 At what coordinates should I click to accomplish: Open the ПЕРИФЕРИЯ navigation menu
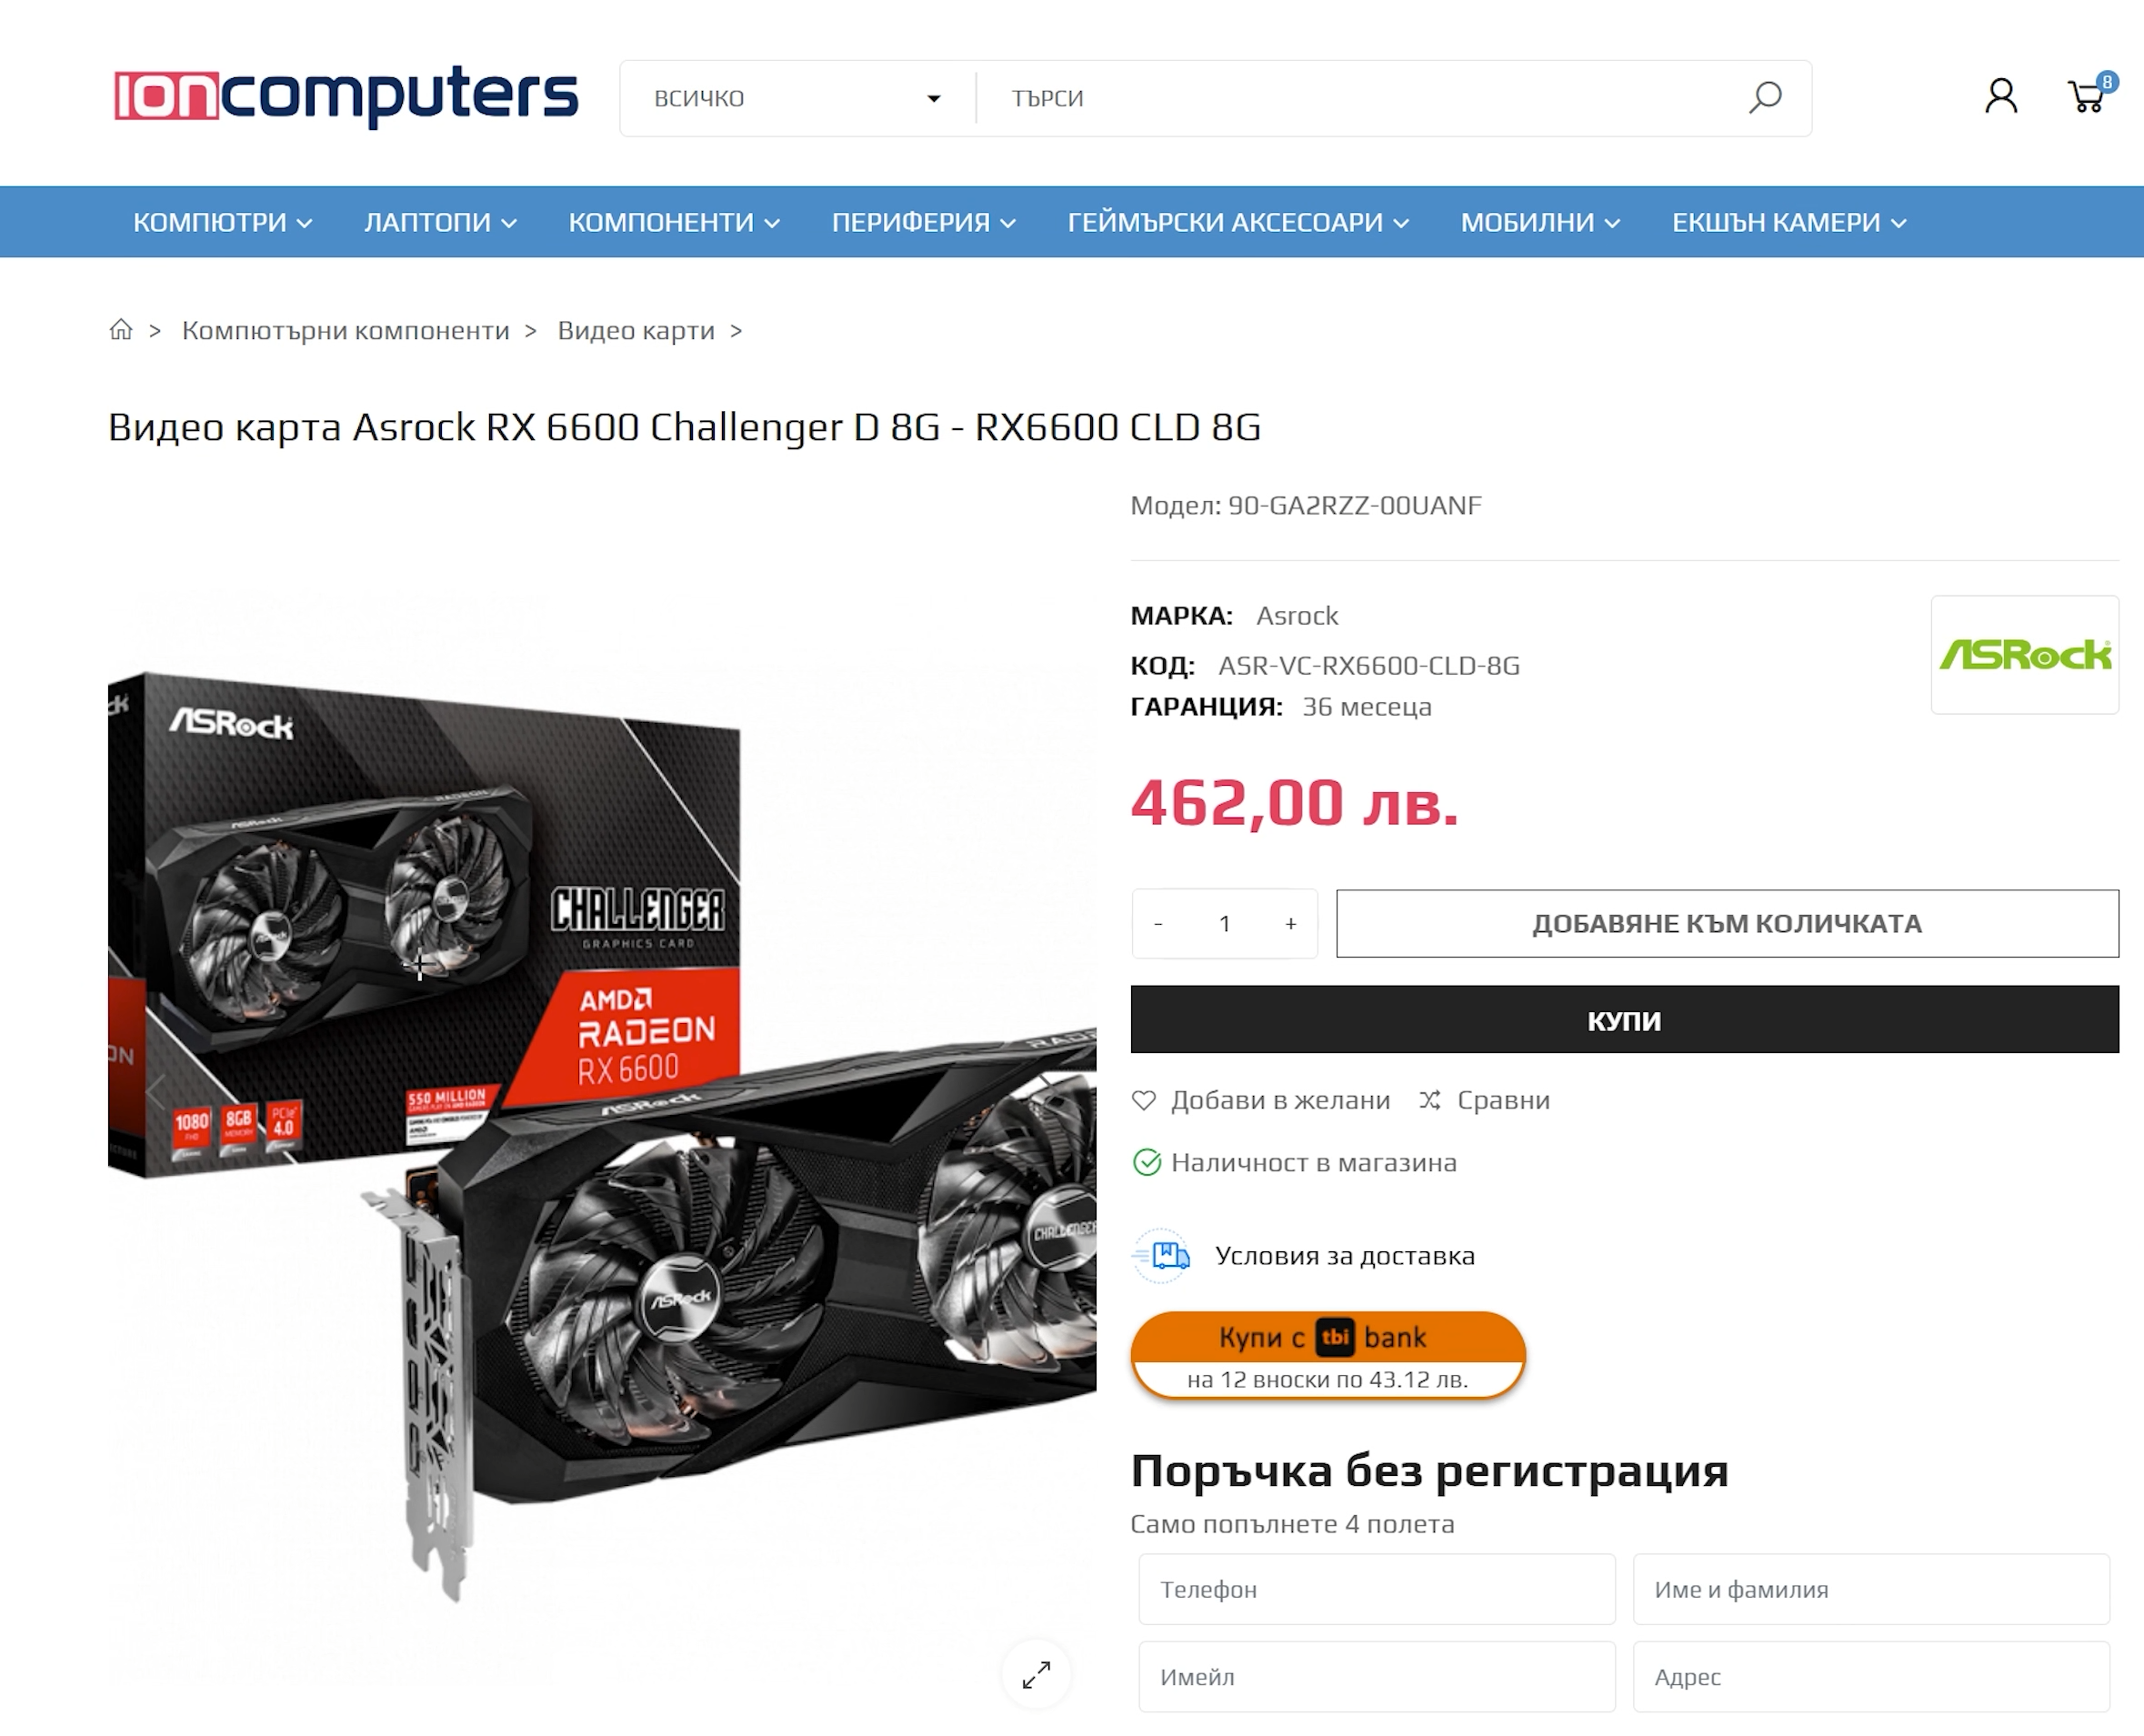[x=924, y=222]
